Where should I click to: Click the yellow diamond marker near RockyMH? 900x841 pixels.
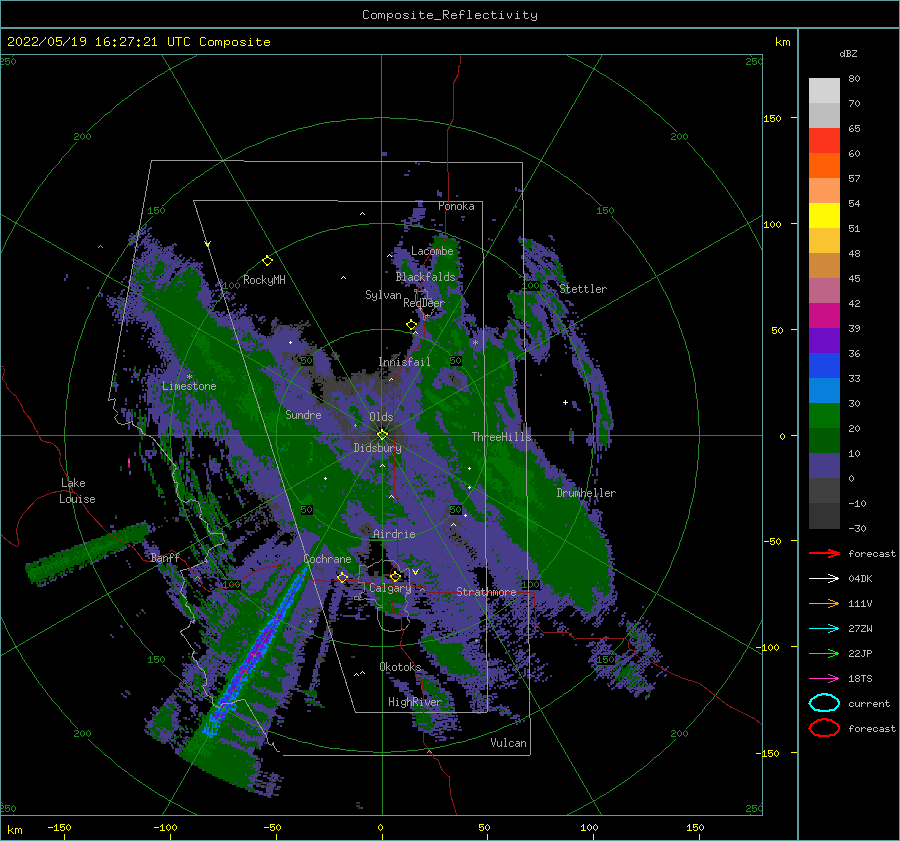click(267, 261)
